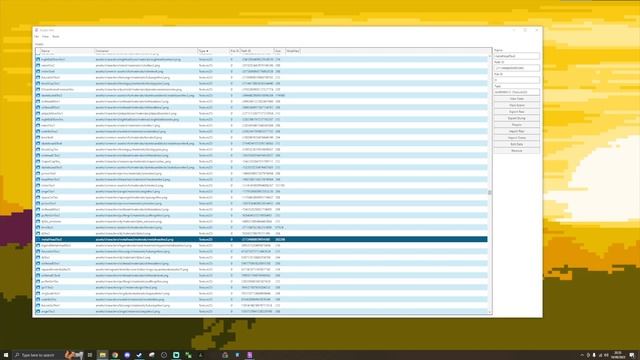Focus the File ID text field
640x360 pixels.
pyautogui.click(x=516, y=80)
